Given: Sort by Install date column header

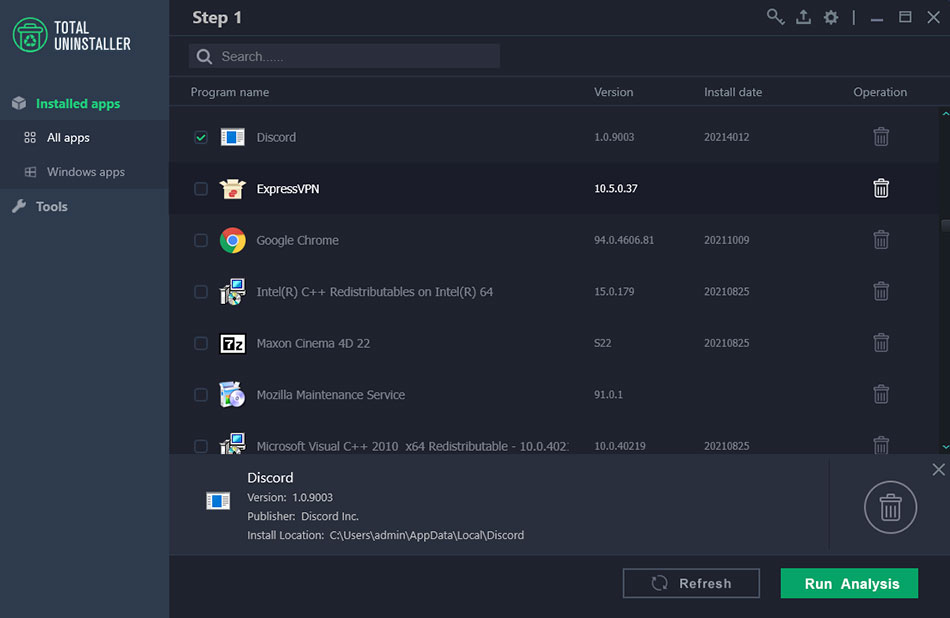Looking at the screenshot, I should pyautogui.click(x=732, y=92).
